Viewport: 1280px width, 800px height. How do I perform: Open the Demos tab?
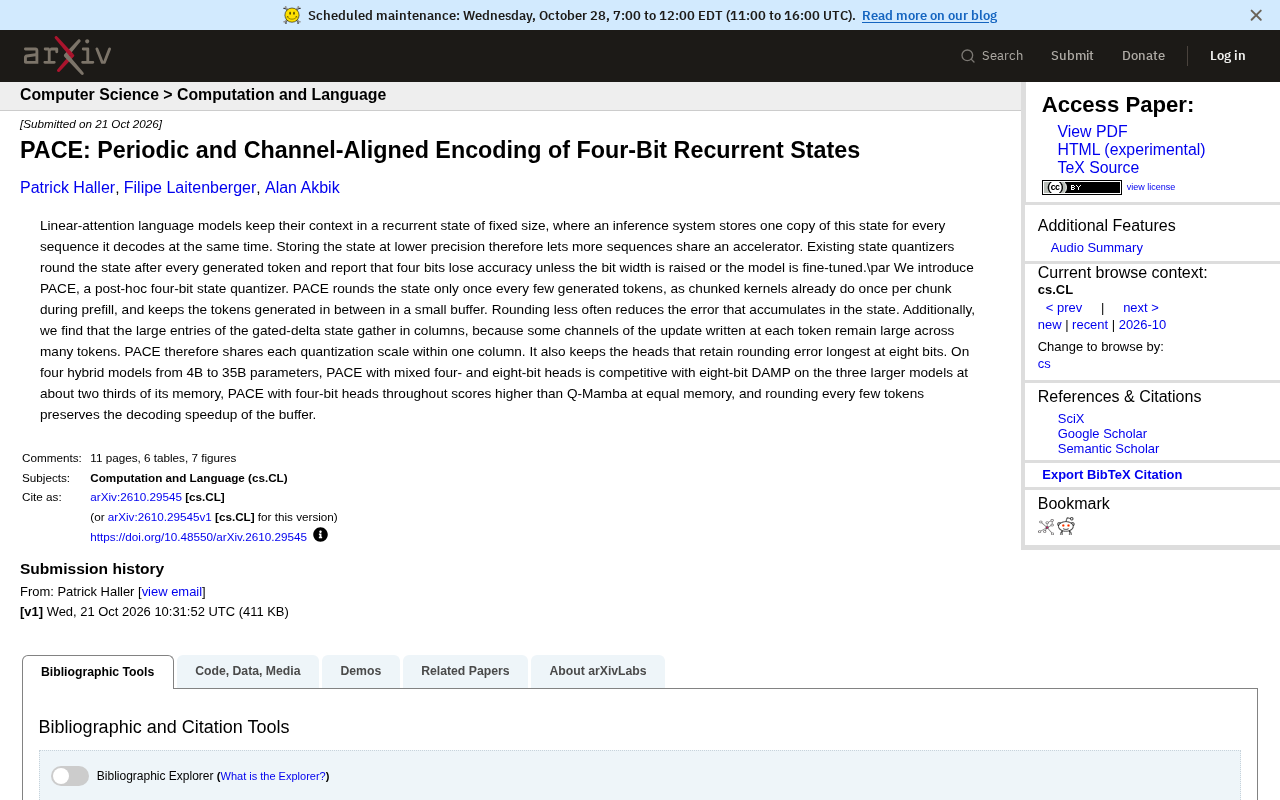click(x=361, y=671)
